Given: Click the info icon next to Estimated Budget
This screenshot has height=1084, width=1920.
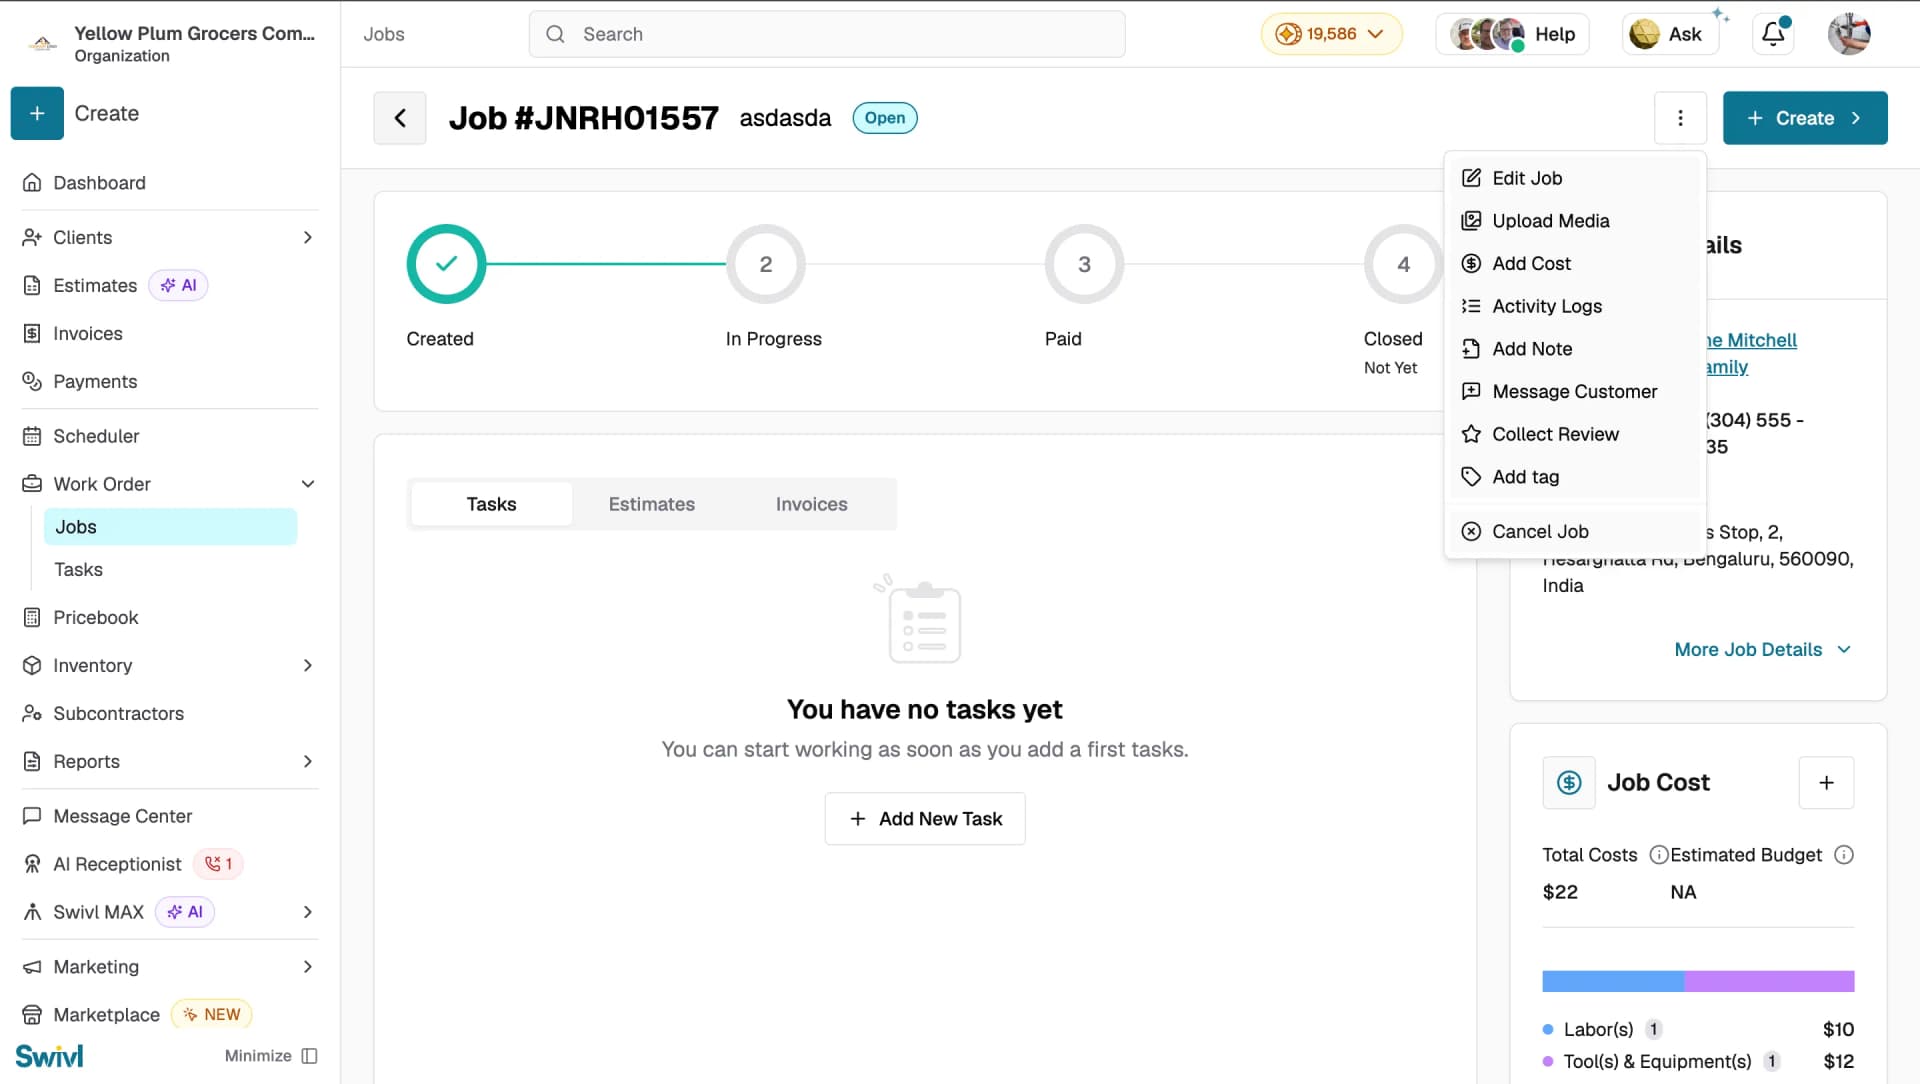Looking at the screenshot, I should [1844, 855].
